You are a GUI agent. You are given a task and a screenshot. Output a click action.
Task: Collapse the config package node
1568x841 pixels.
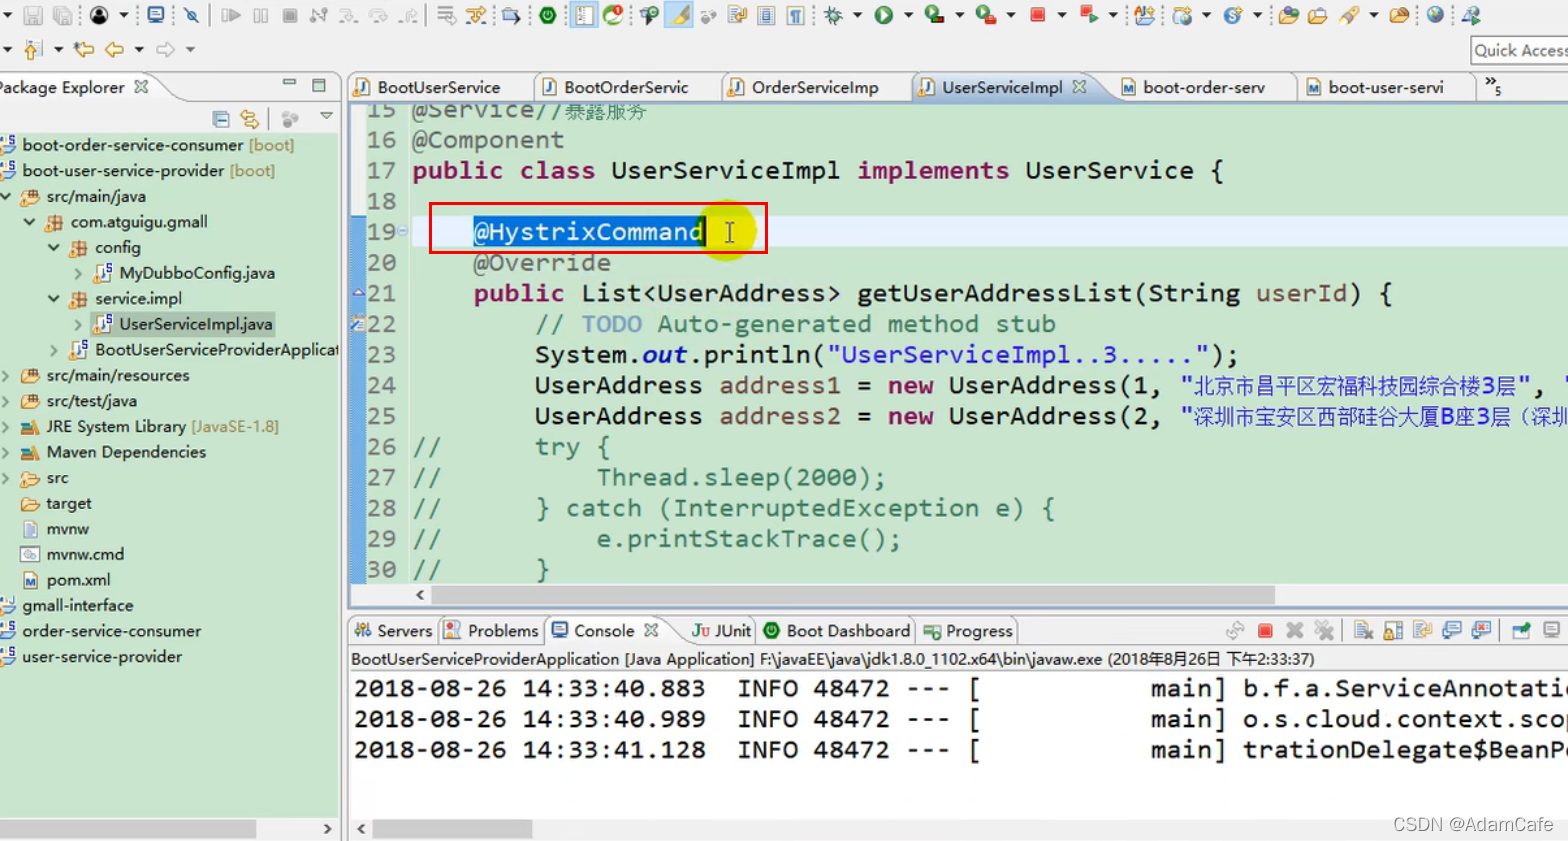(54, 247)
